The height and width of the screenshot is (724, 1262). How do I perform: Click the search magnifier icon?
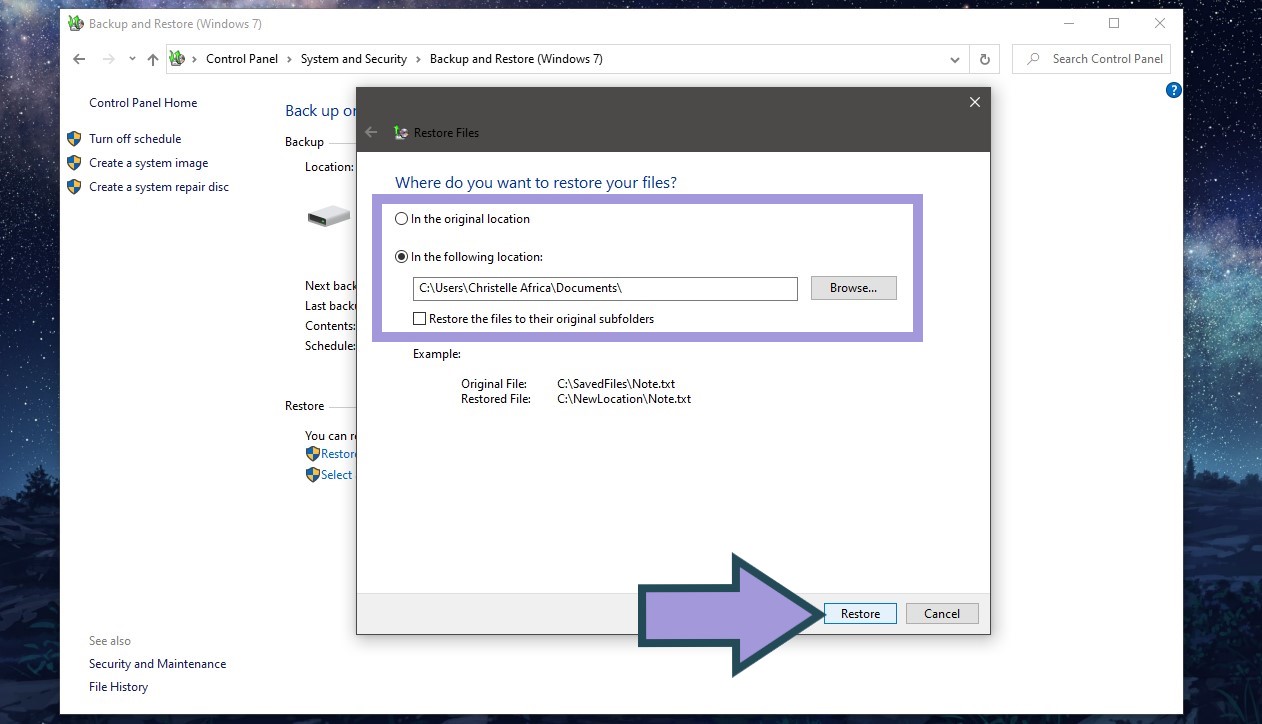click(1034, 59)
